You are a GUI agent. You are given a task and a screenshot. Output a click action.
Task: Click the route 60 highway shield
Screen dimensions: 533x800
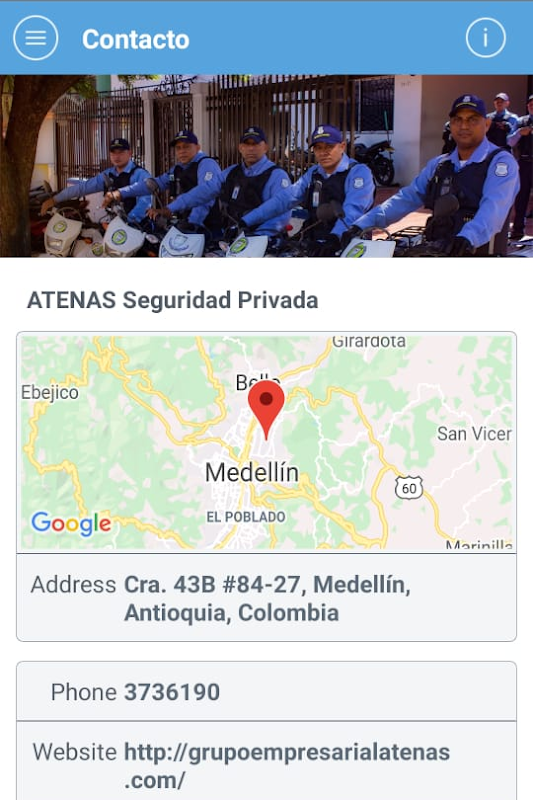409,488
